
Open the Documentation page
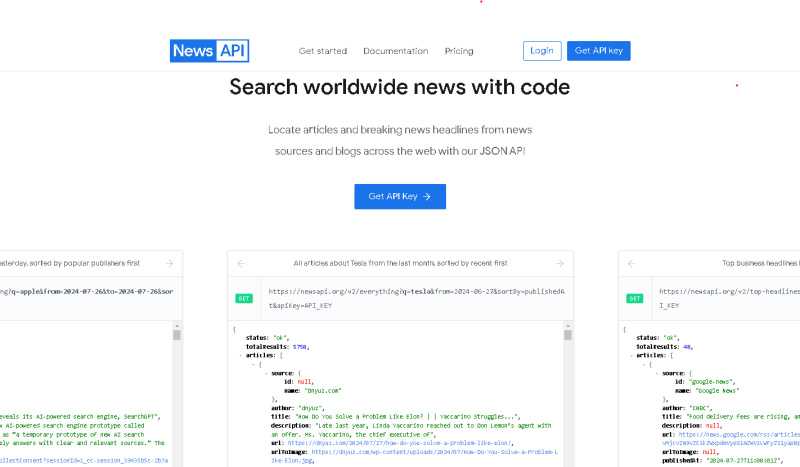click(x=395, y=51)
